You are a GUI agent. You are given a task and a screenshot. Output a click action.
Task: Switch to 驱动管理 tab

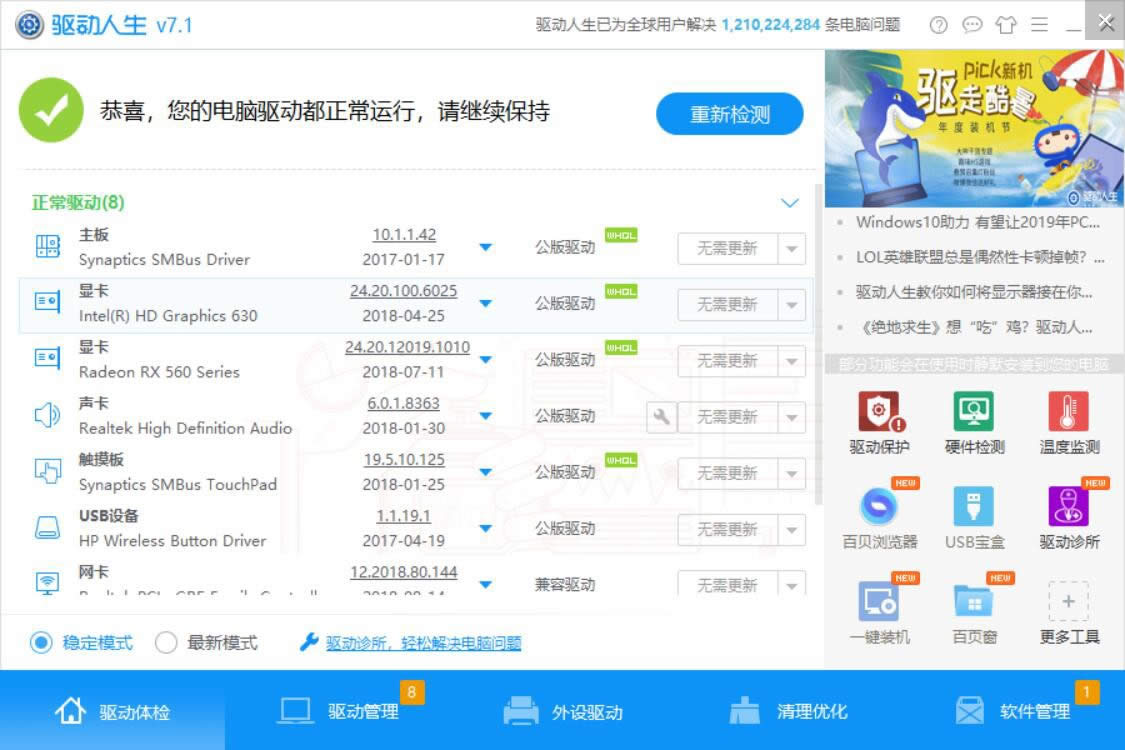337,711
